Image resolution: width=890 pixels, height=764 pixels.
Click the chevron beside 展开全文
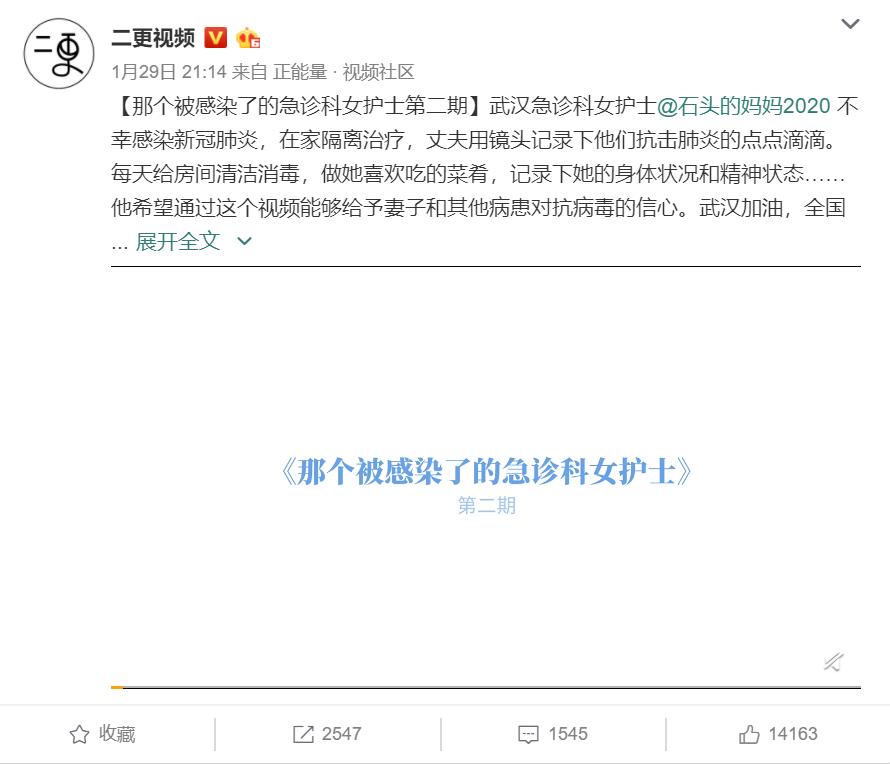pos(245,241)
